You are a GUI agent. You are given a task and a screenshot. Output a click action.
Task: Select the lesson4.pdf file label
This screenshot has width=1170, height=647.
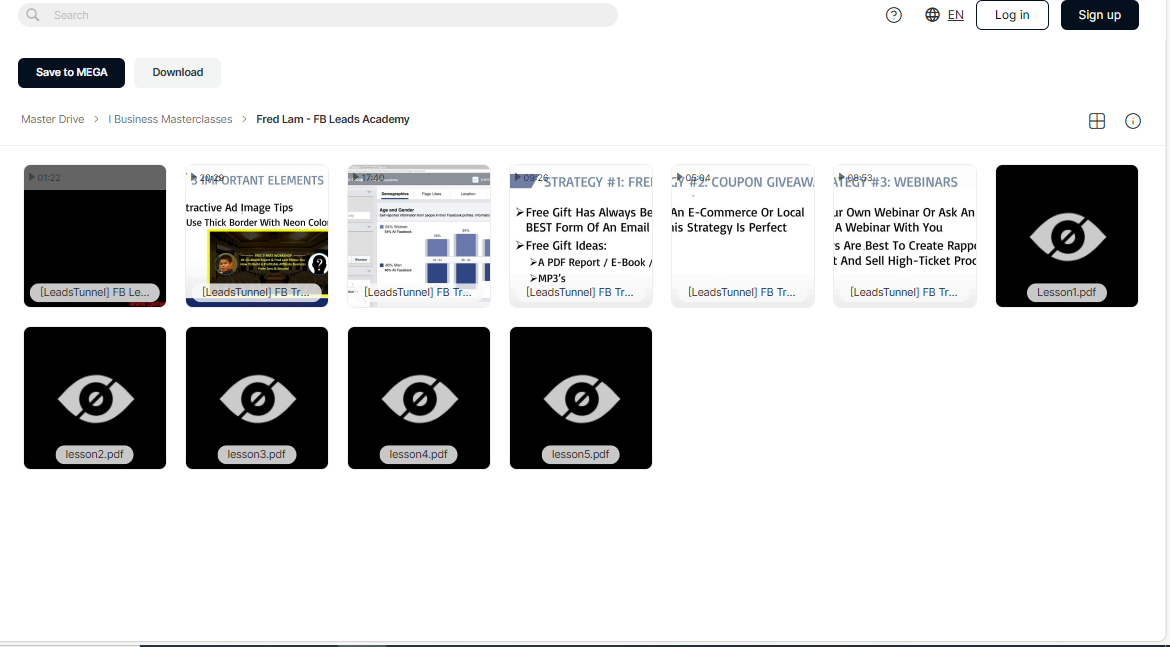(419, 454)
